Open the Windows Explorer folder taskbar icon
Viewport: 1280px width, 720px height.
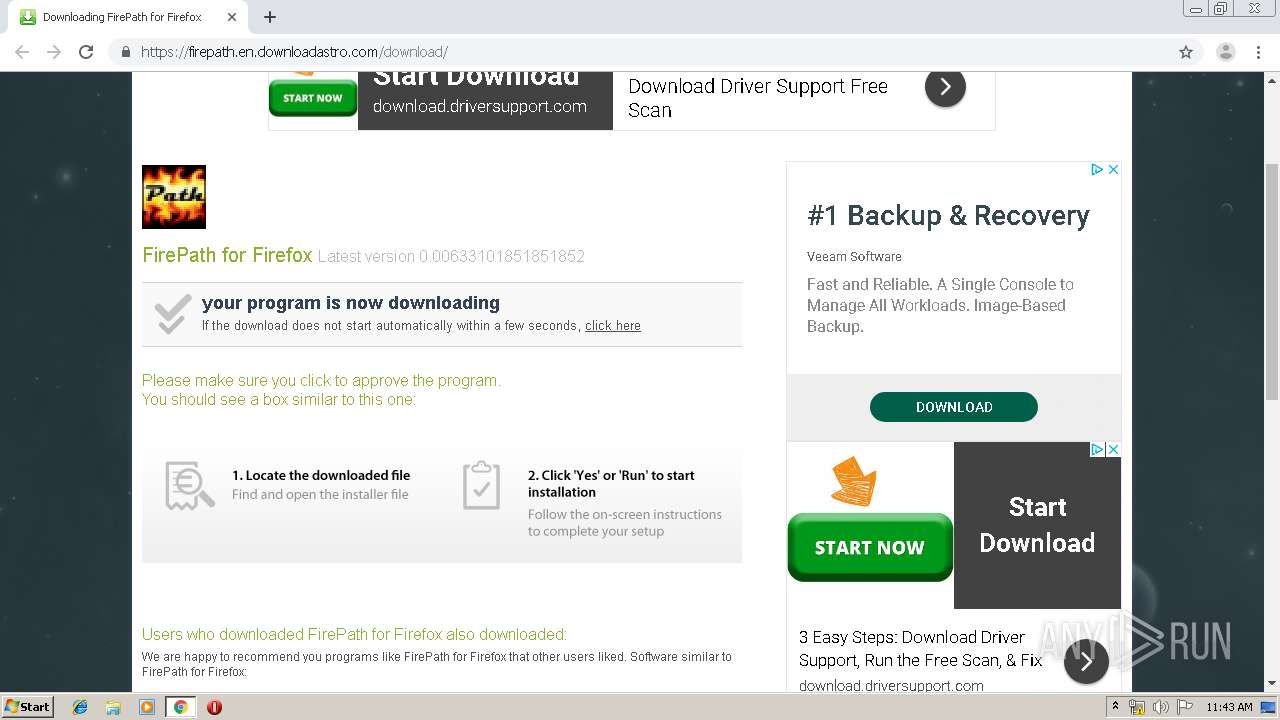click(x=113, y=707)
